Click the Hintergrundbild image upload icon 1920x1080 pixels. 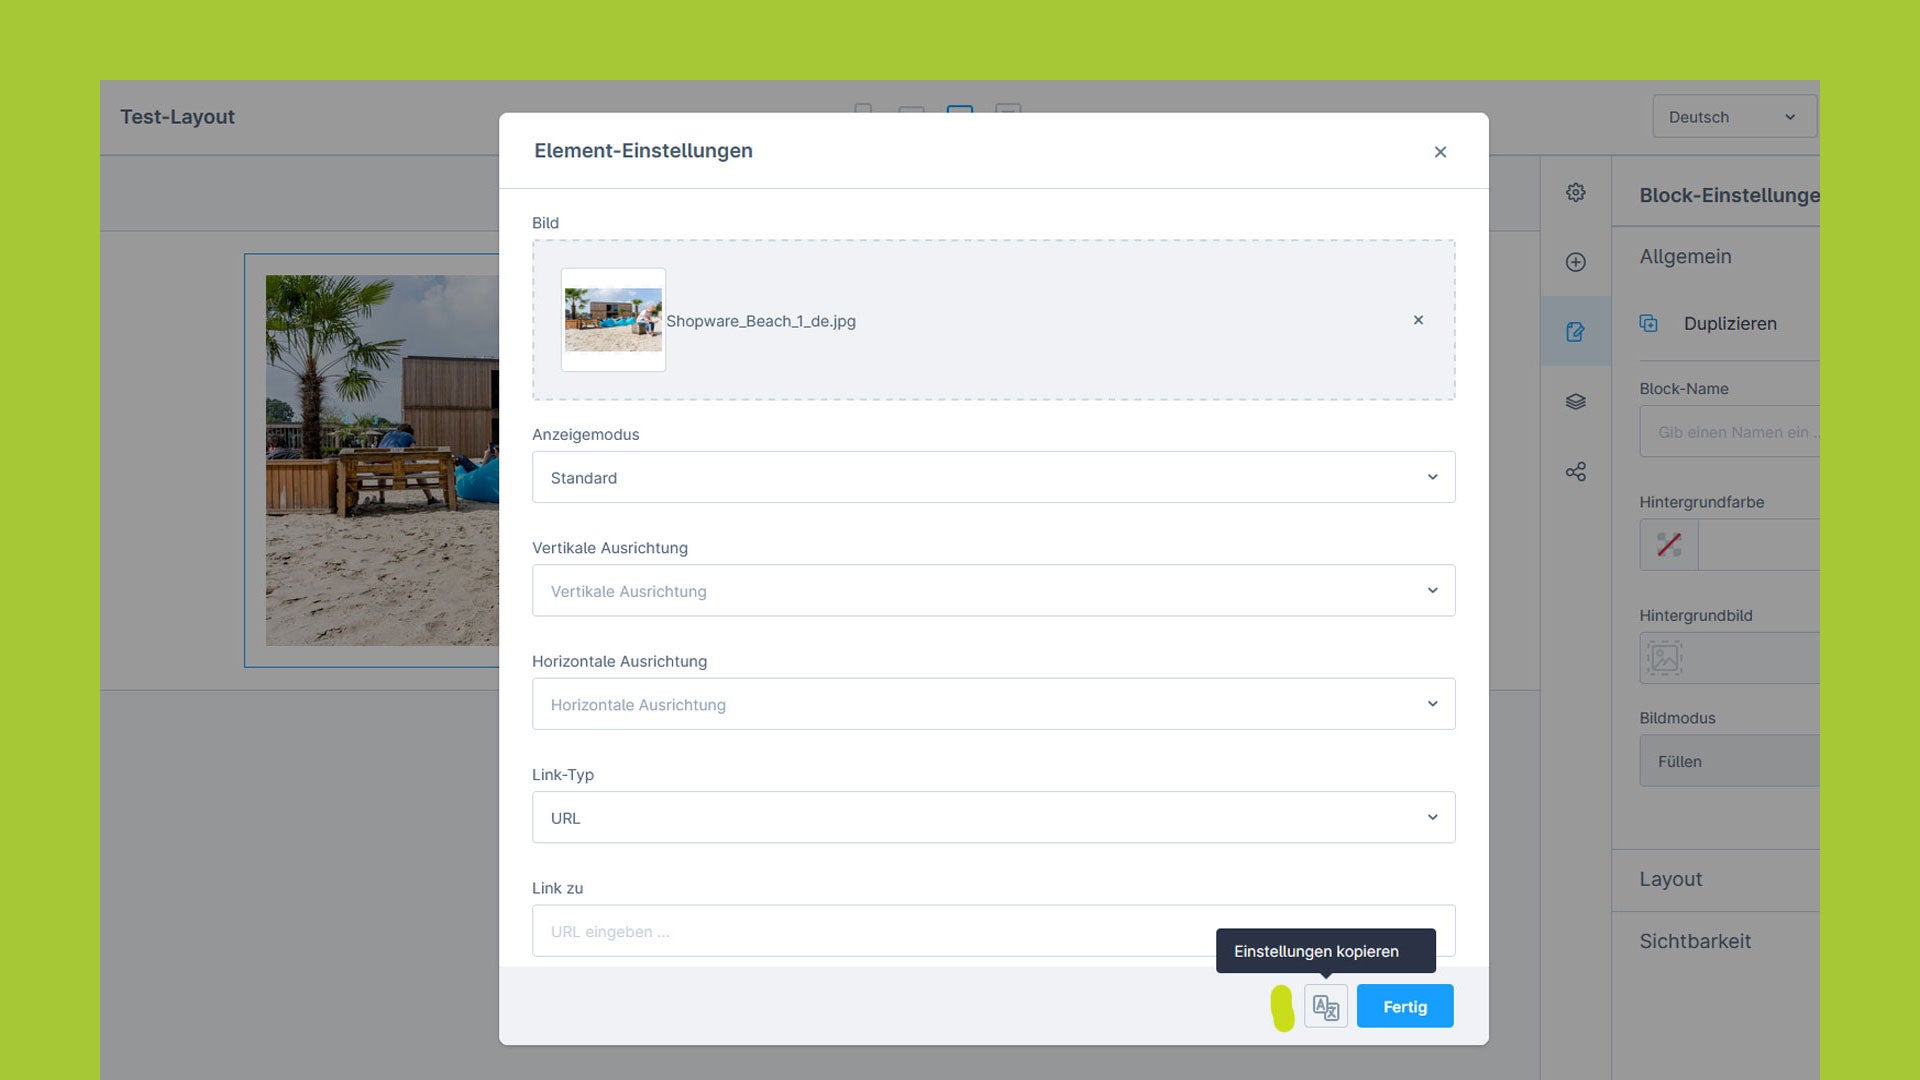[1665, 658]
